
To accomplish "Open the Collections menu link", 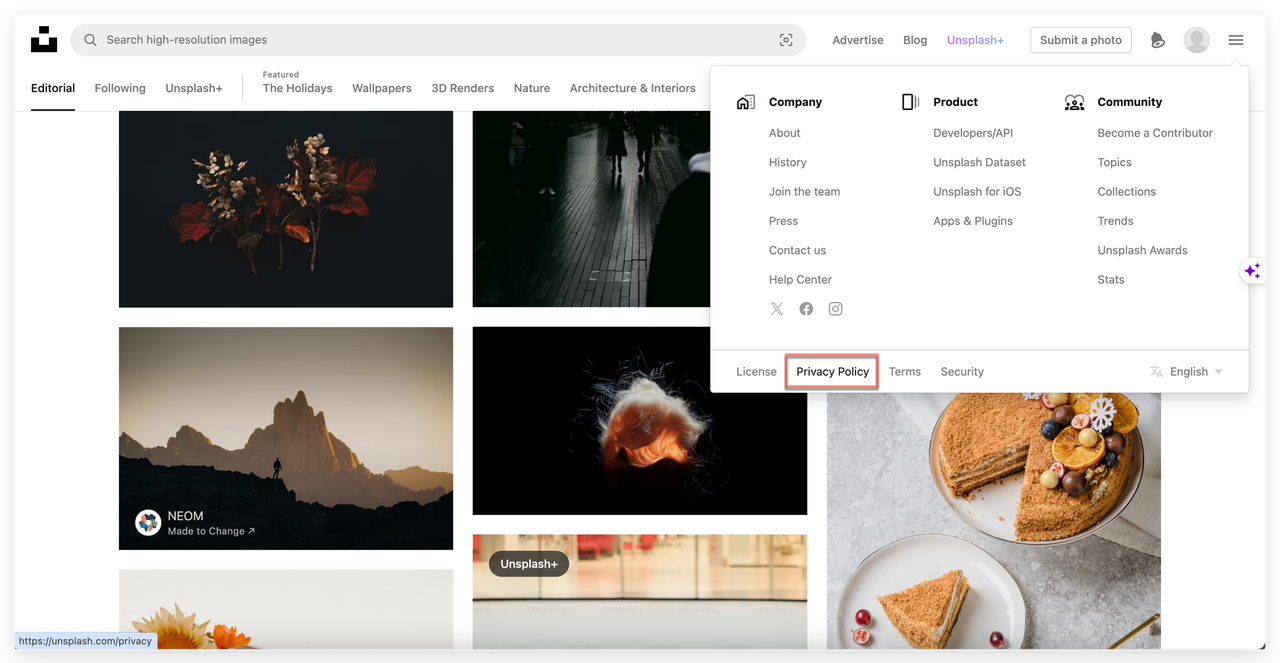I will 1126,191.
